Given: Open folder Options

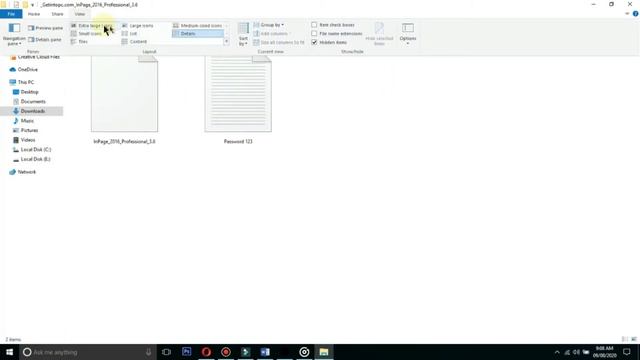Looking at the screenshot, I should coord(408,34).
